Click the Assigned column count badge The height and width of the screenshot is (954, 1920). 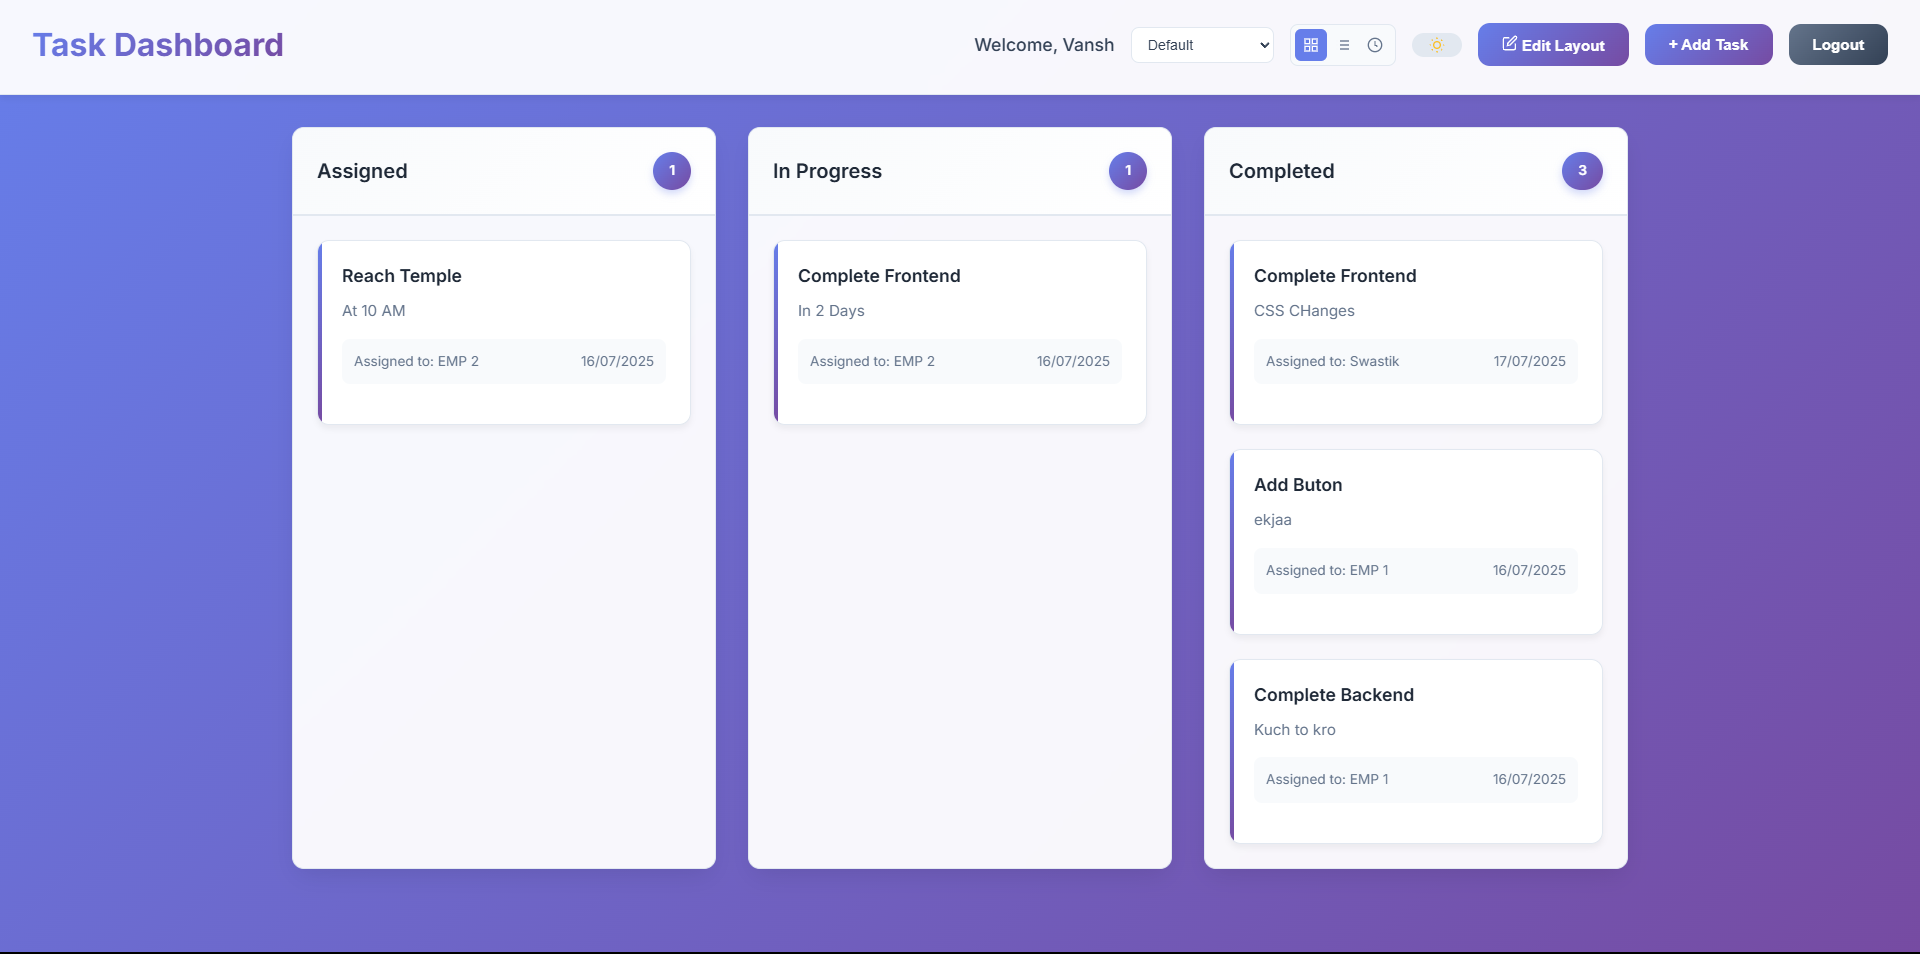(x=672, y=171)
